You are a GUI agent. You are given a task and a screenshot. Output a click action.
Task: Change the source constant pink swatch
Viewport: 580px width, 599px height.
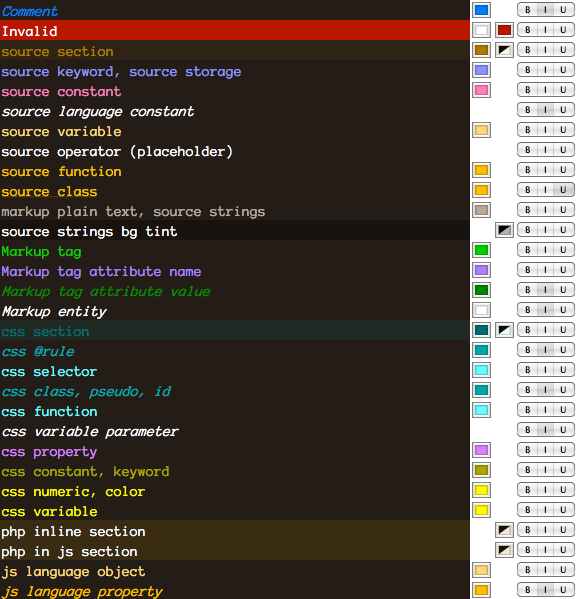coord(481,90)
